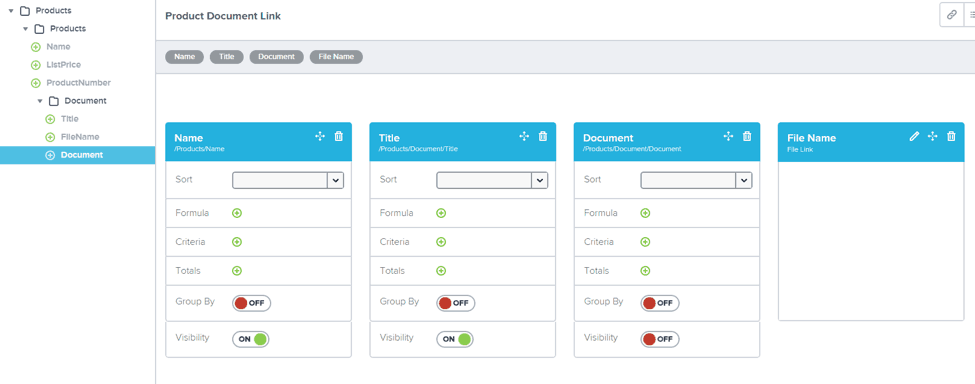Delete the Title column card
The height and width of the screenshot is (384, 975).
pyautogui.click(x=543, y=136)
